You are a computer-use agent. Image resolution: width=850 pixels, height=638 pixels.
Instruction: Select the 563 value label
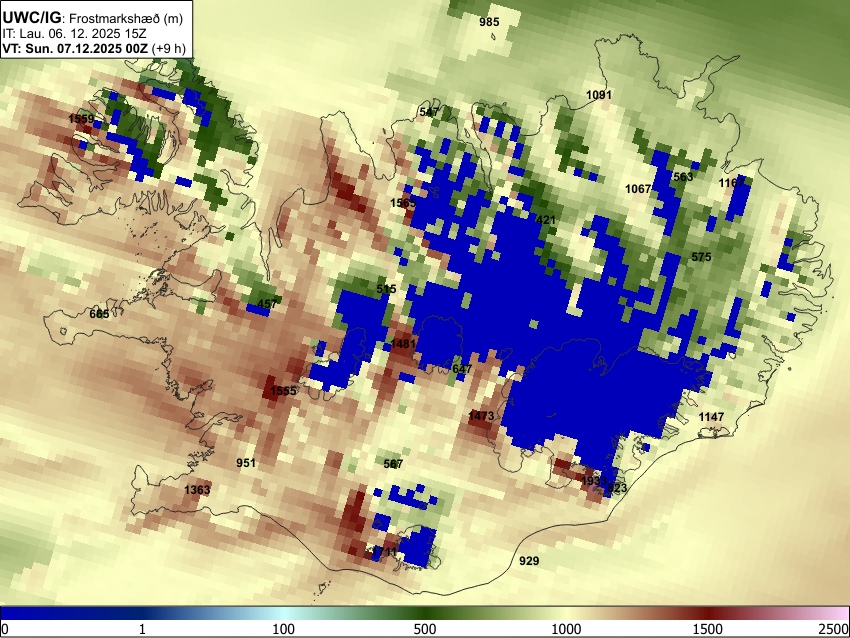[x=683, y=177]
